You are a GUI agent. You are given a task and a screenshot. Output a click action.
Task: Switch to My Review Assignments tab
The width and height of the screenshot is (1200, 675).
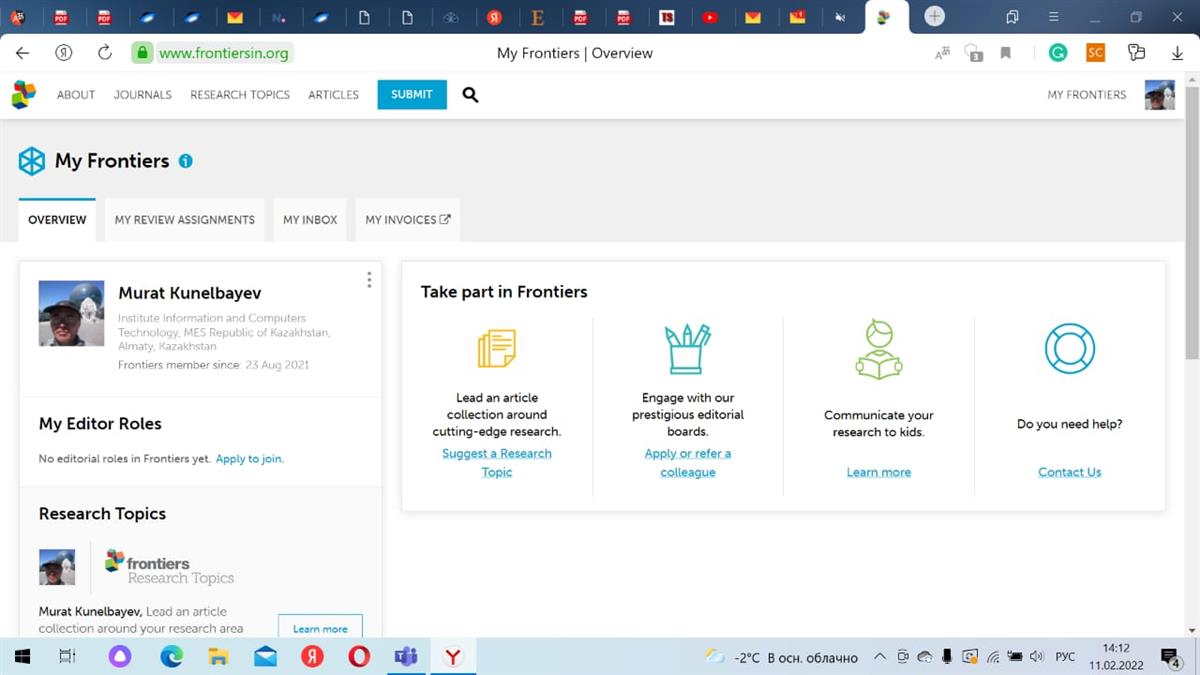pos(184,220)
